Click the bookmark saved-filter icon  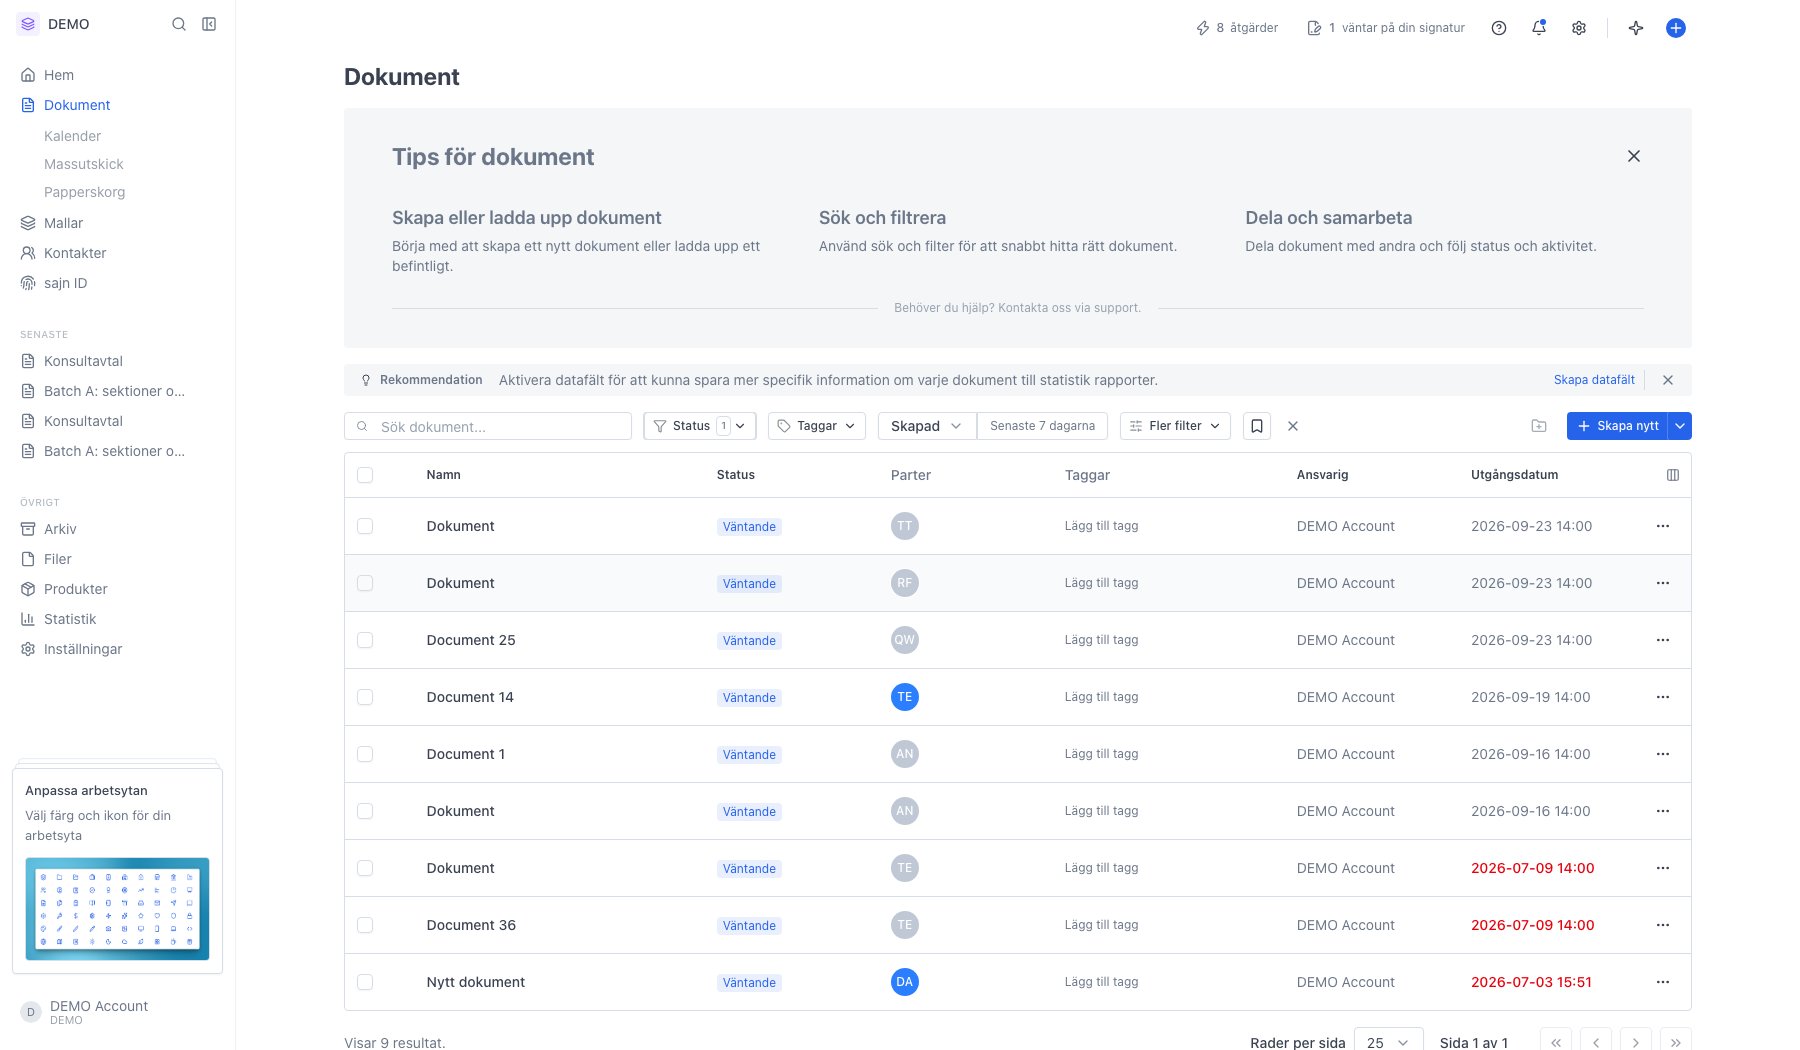coord(1257,426)
